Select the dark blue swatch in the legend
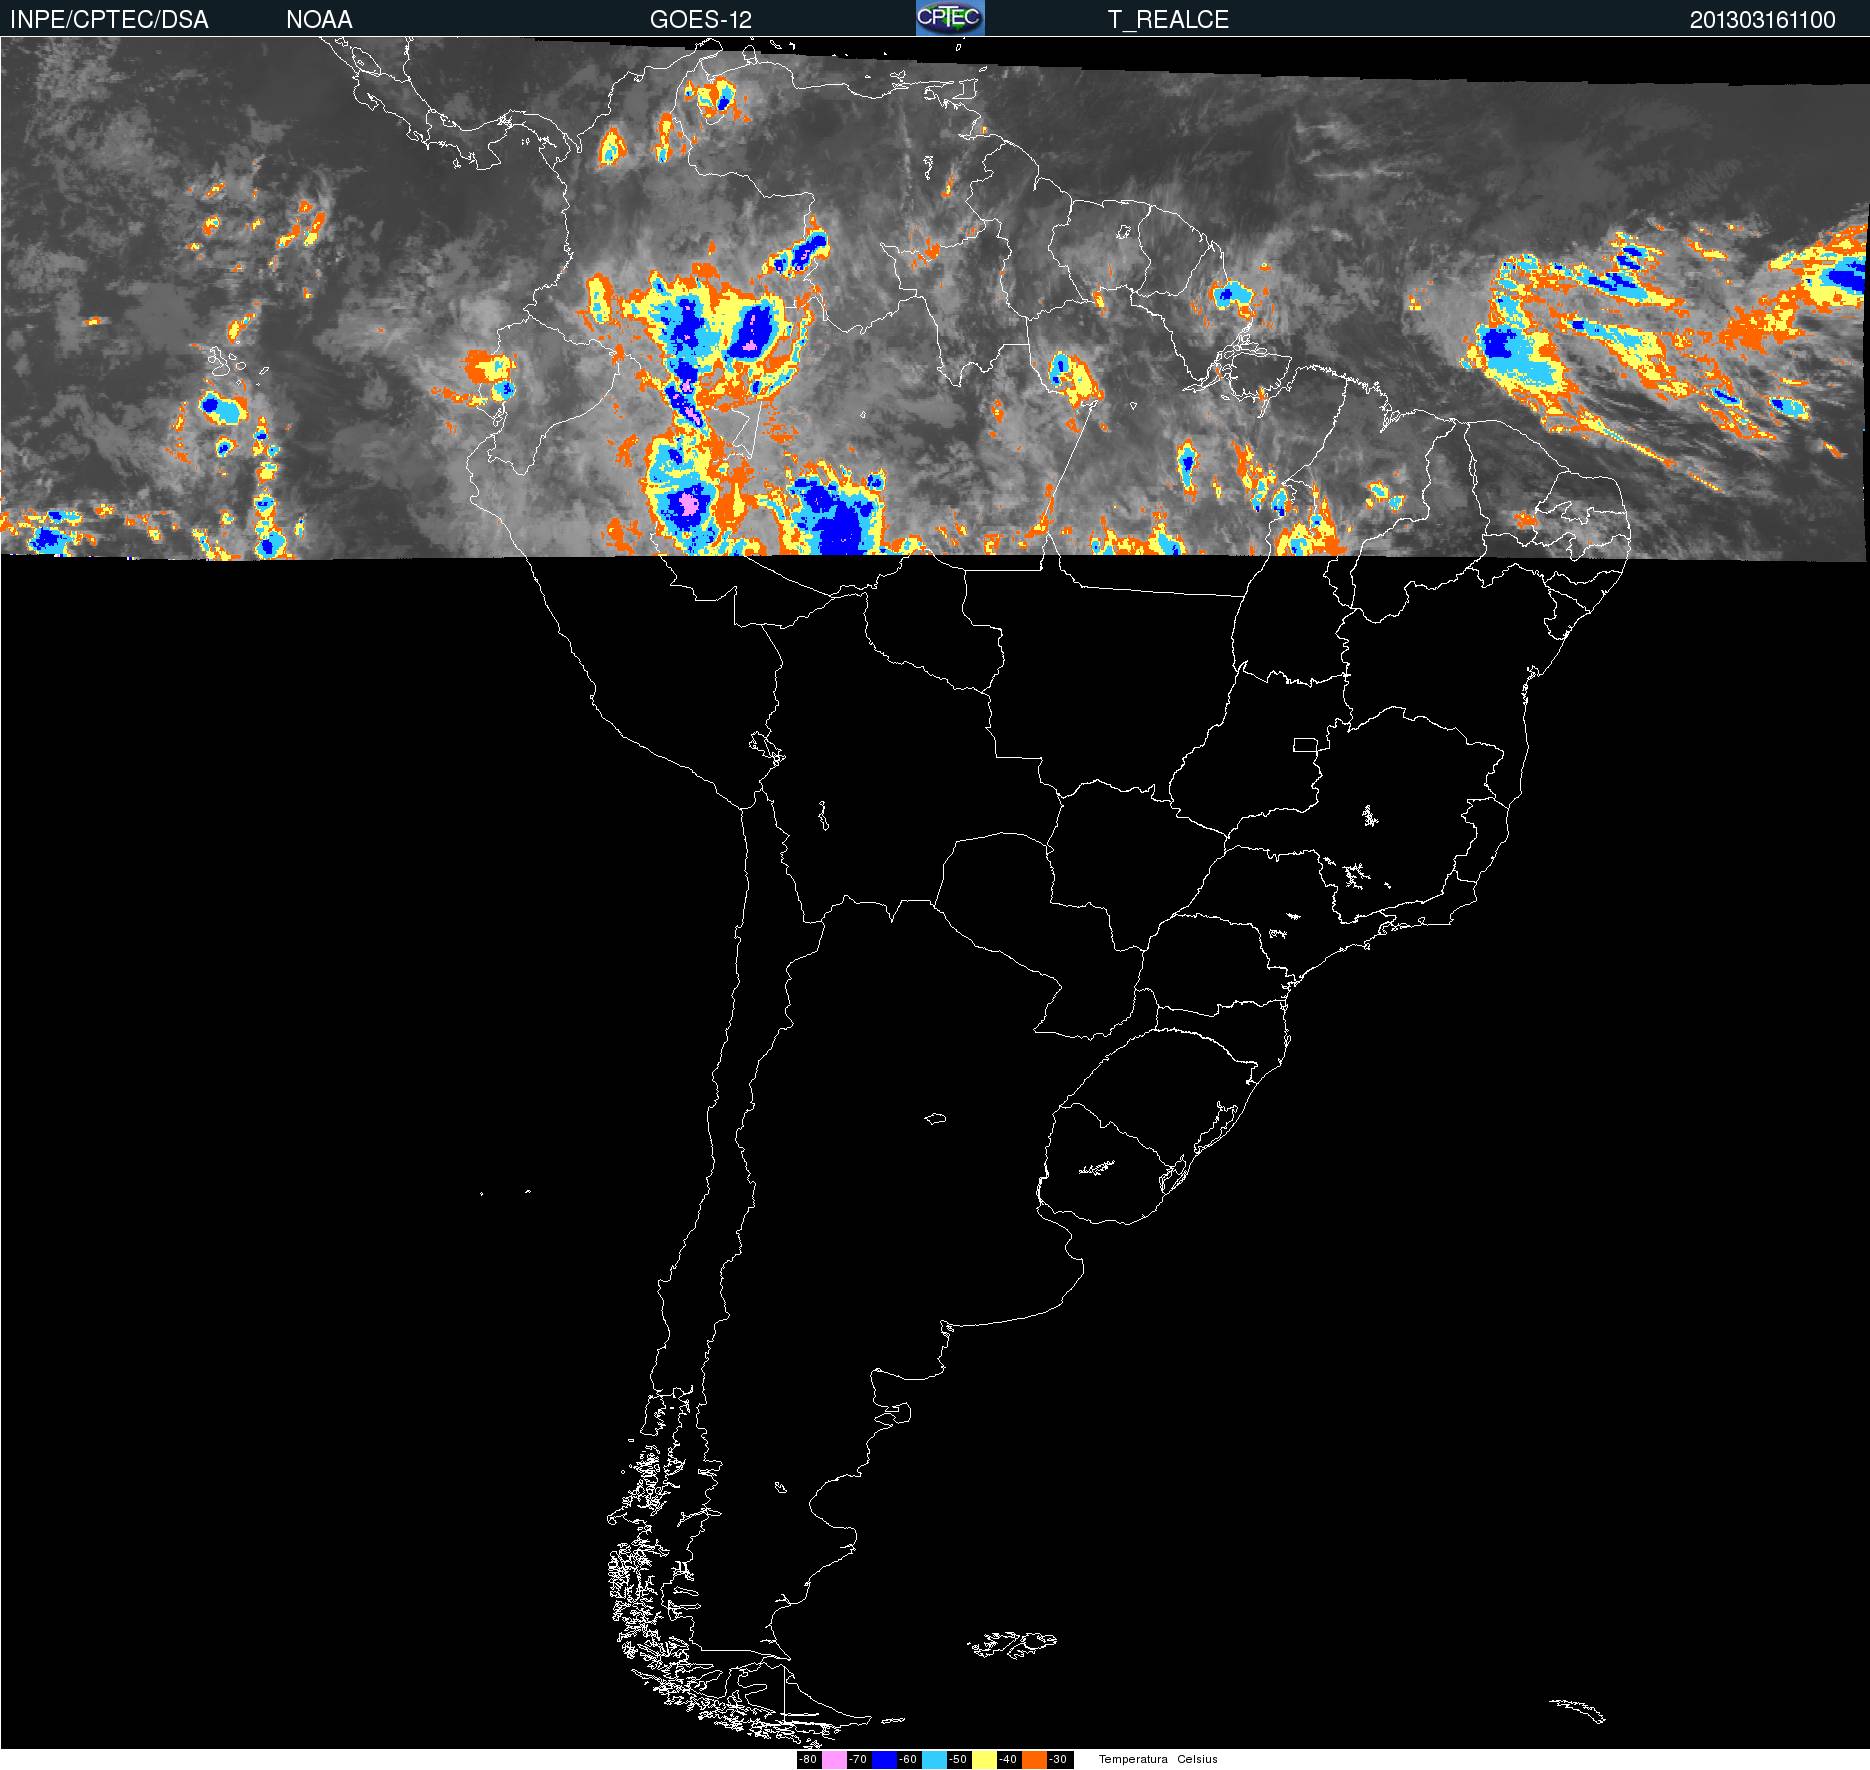 pyautogui.click(x=884, y=1760)
